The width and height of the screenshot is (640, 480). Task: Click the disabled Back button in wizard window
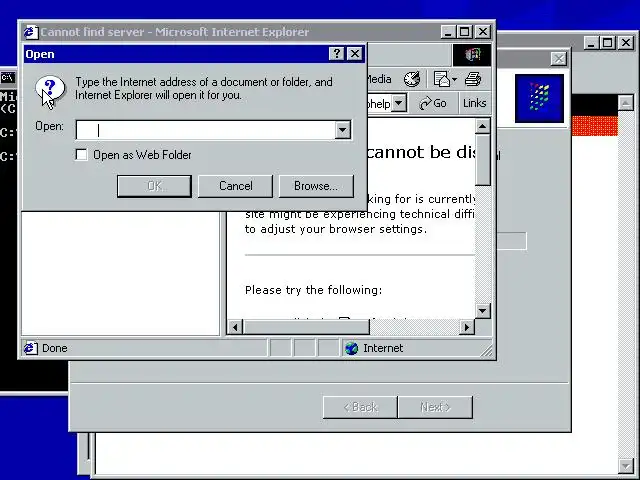[360, 407]
